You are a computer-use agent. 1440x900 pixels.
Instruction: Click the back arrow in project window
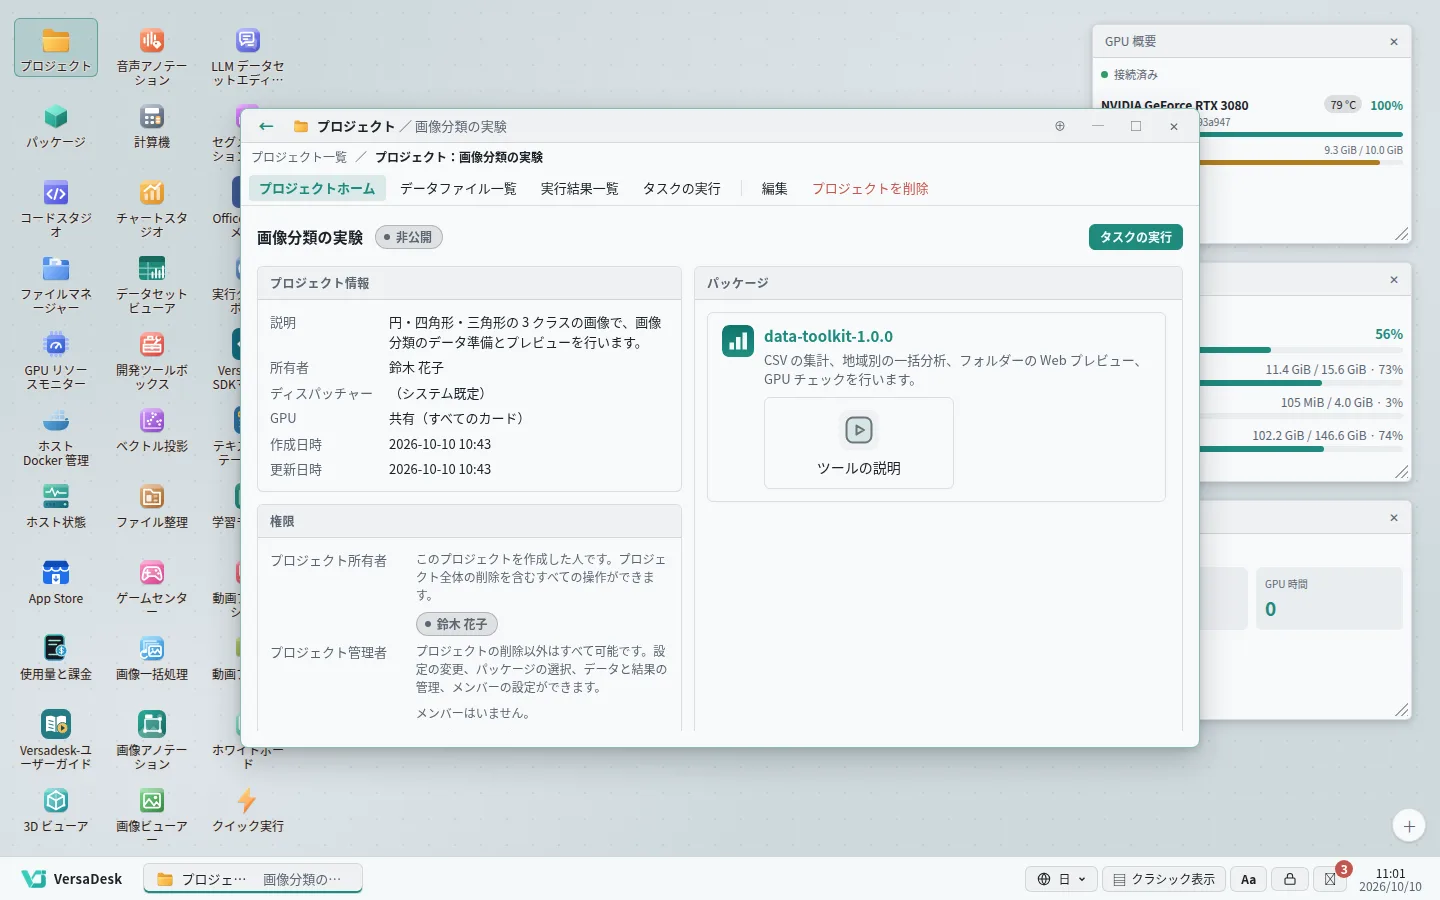266,126
